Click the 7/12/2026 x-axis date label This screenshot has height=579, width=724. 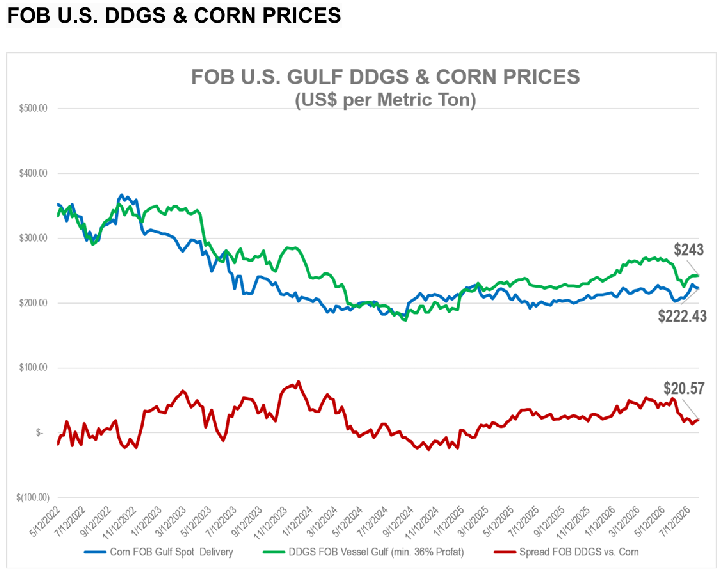pyautogui.click(x=675, y=522)
